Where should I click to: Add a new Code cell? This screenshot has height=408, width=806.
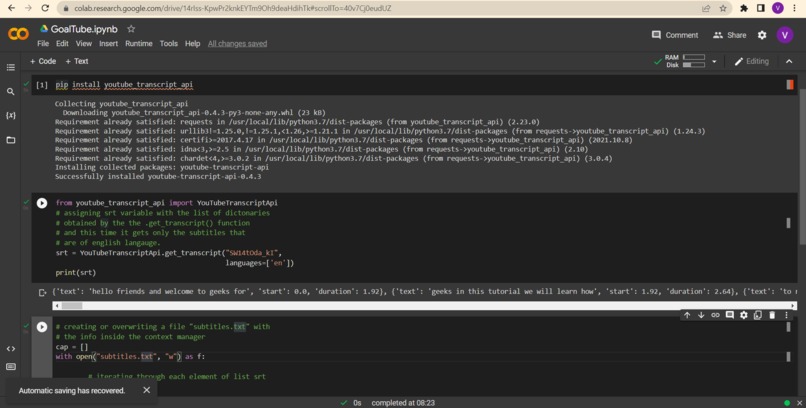pyautogui.click(x=43, y=61)
